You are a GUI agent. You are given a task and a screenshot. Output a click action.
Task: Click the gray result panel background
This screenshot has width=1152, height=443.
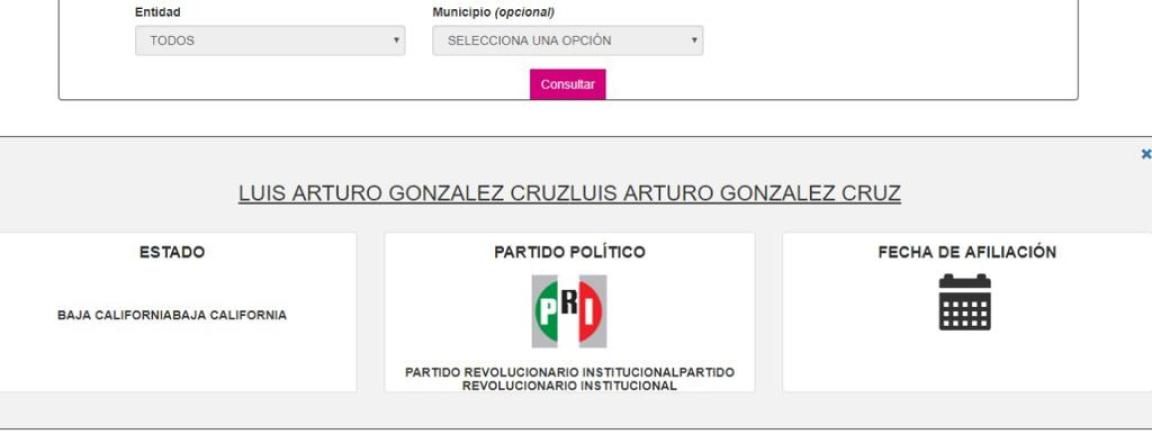[x=569, y=410]
